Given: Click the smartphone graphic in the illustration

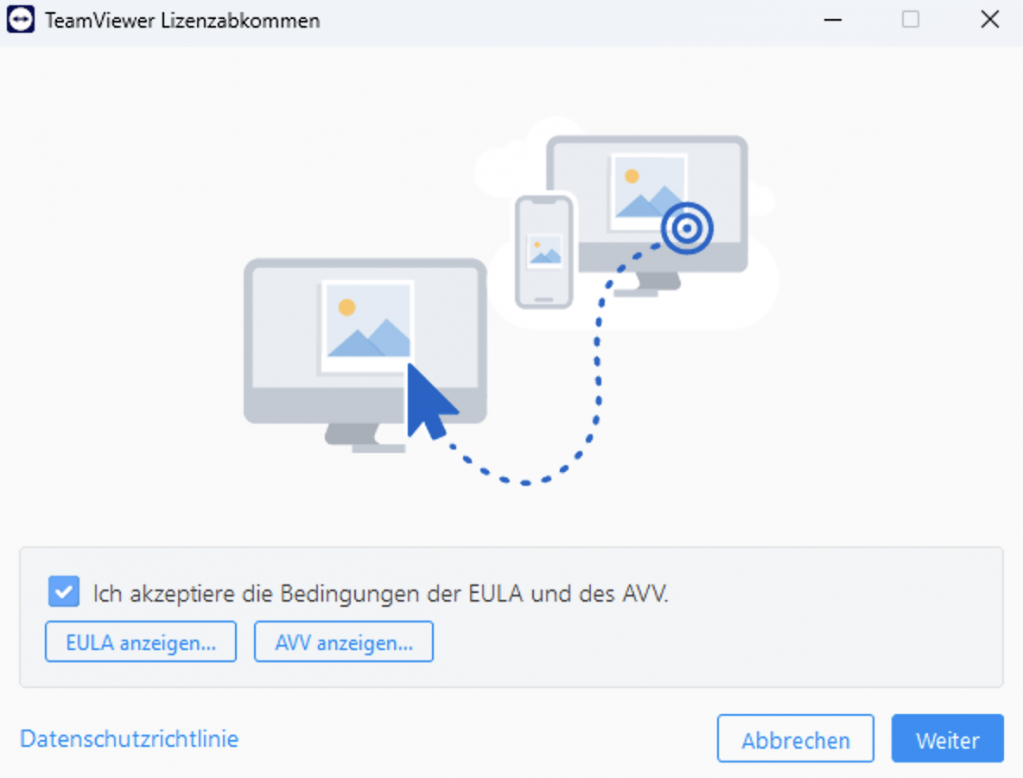Looking at the screenshot, I should [x=543, y=251].
